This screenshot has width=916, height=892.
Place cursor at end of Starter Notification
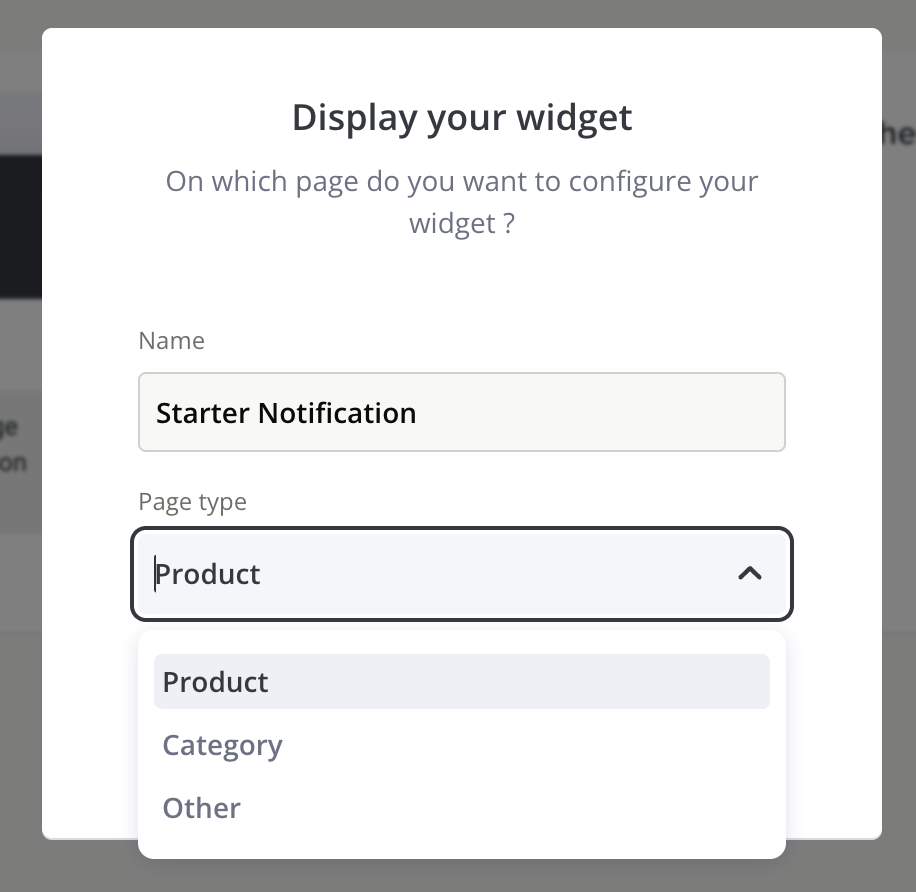(418, 413)
